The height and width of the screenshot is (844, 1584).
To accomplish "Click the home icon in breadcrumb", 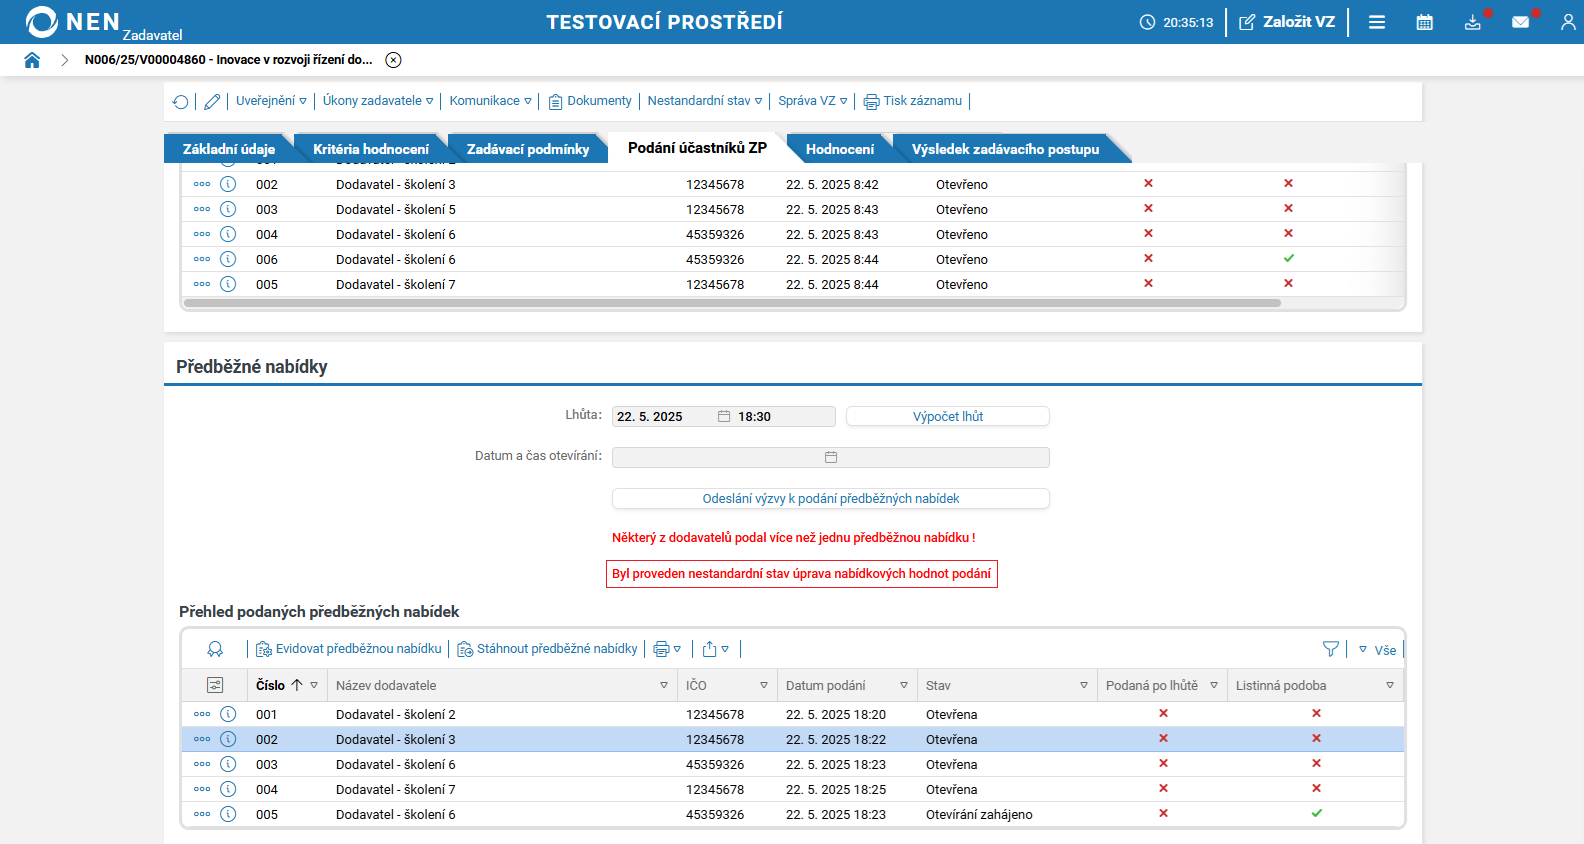I will [x=32, y=60].
